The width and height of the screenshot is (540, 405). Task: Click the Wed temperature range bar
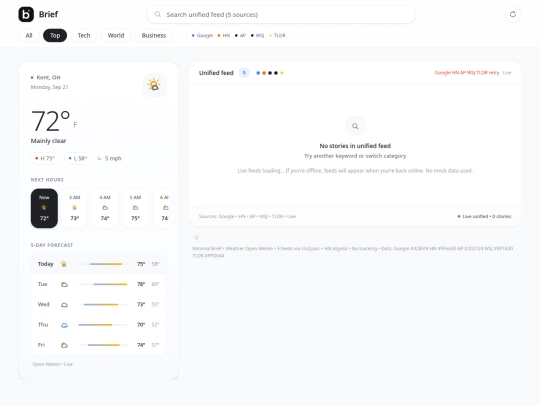pos(103,304)
